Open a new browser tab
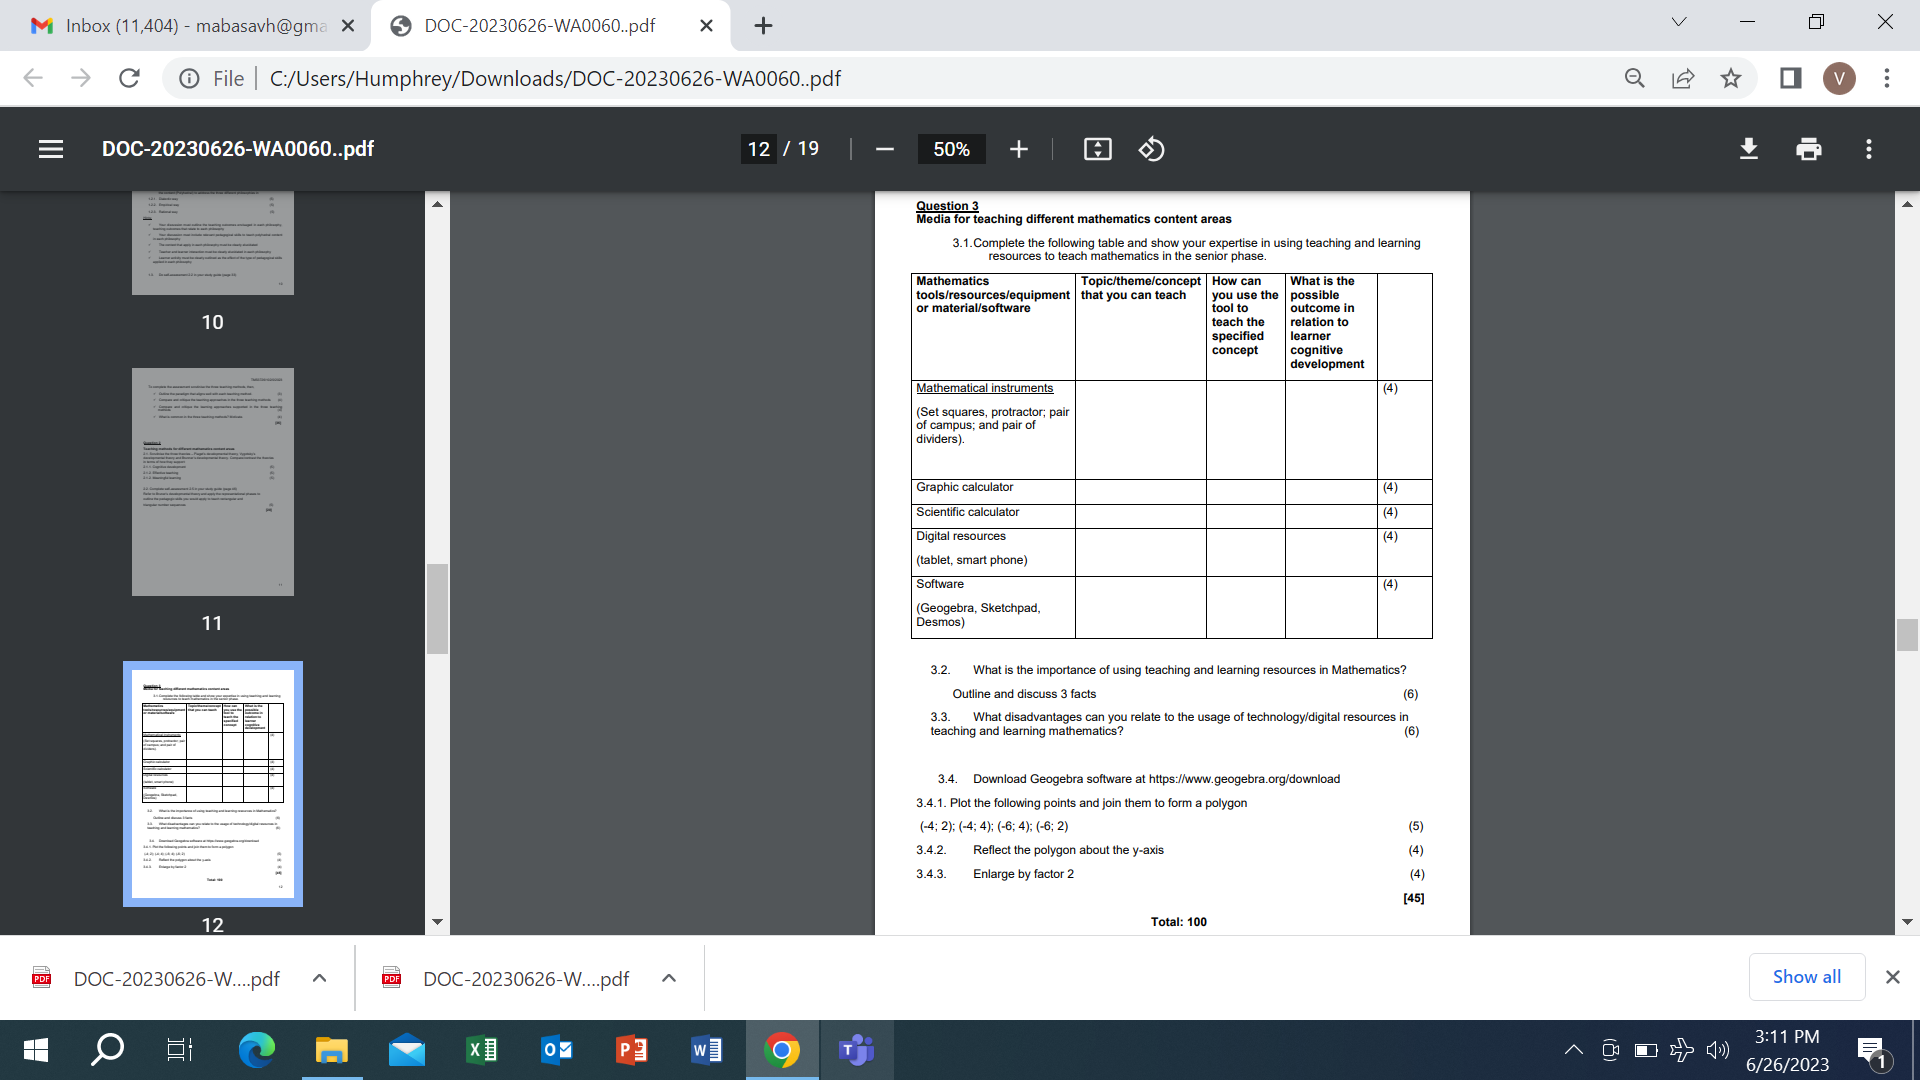 click(763, 26)
